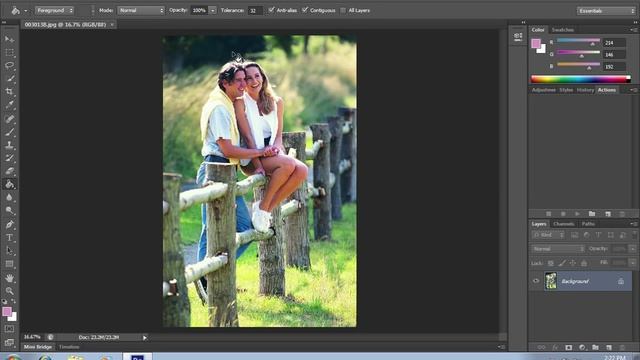The image size is (640, 360).
Task: Toggle Quick Mask mode icon
Action: pyautogui.click(x=9, y=329)
